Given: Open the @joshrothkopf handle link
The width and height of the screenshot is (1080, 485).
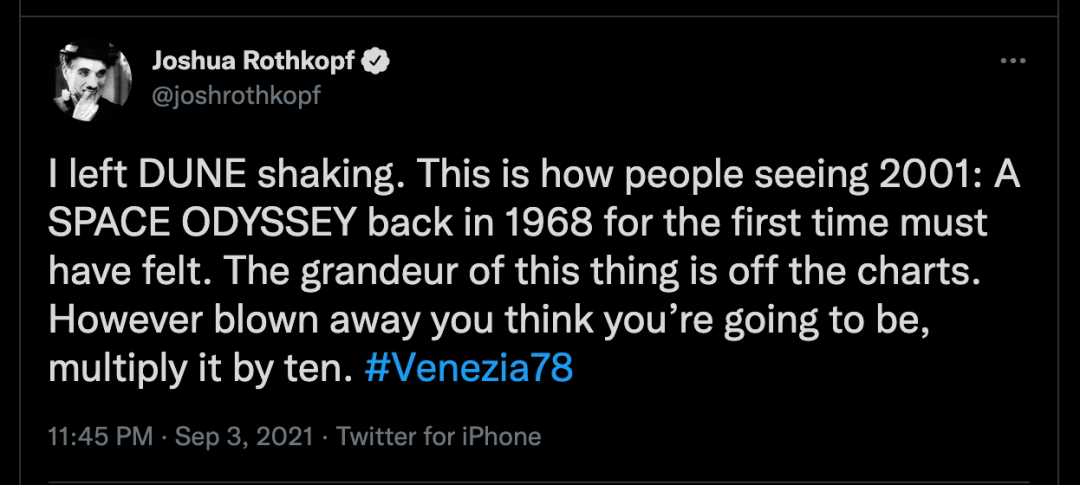Looking at the screenshot, I should click(236, 93).
